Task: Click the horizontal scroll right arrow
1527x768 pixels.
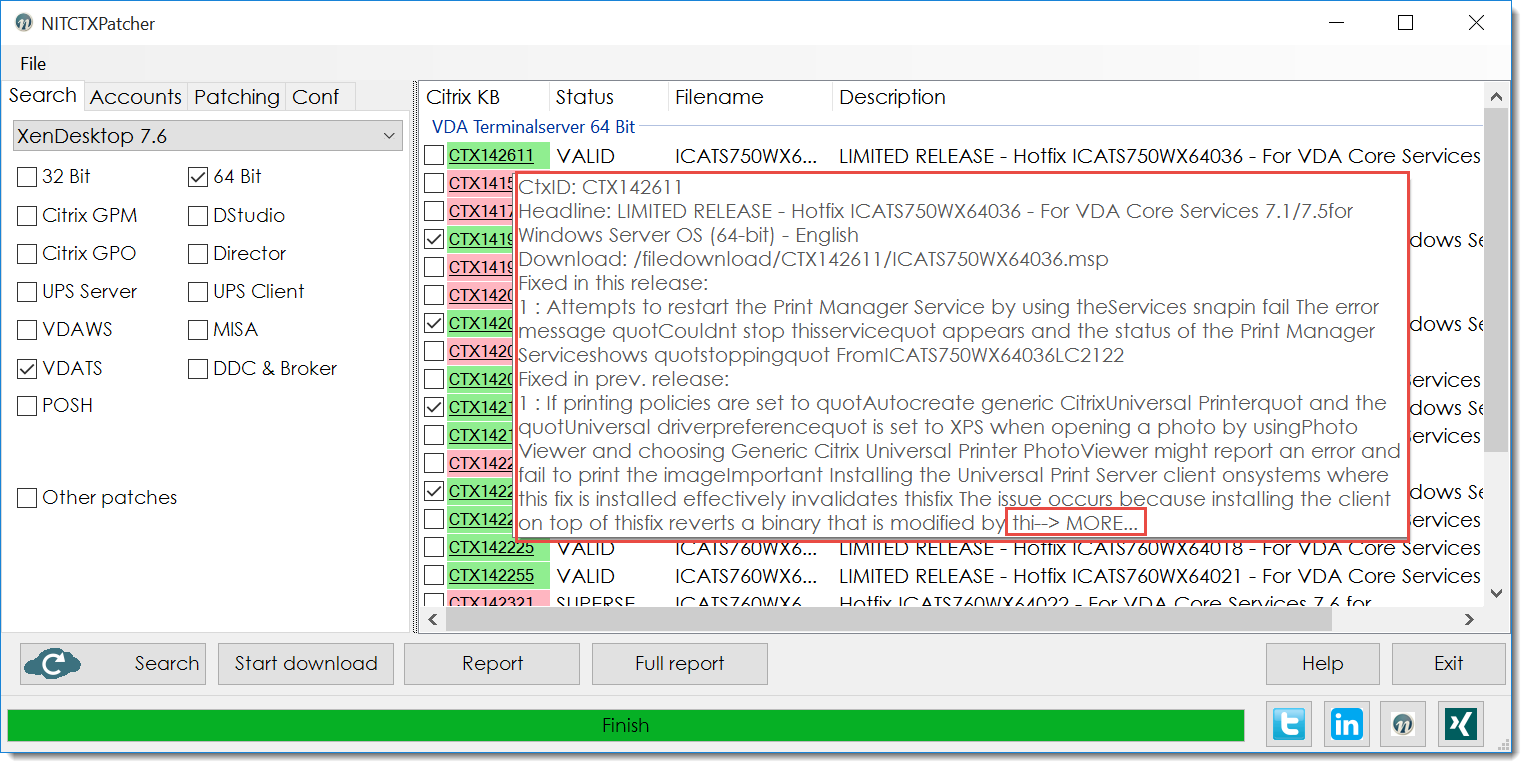Action: [1470, 620]
